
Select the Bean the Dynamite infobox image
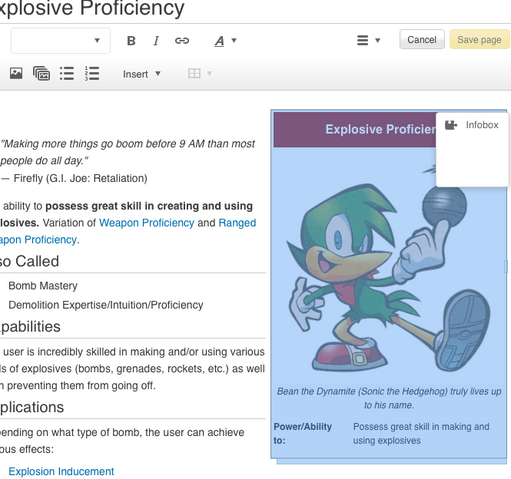tap(388, 266)
